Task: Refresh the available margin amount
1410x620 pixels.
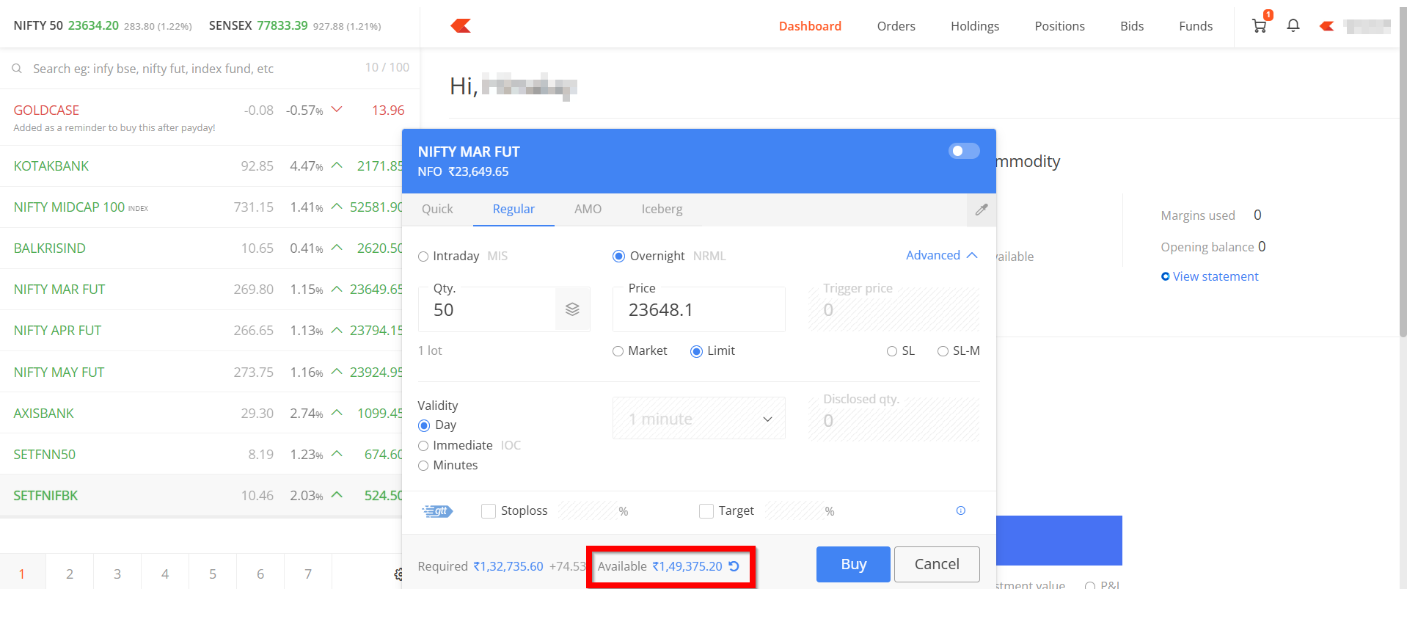Action: (733, 566)
